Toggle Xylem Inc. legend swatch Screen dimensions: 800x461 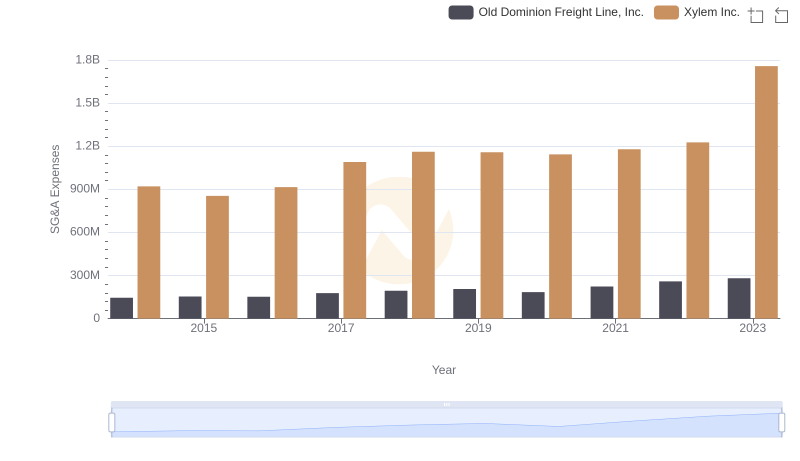point(666,12)
